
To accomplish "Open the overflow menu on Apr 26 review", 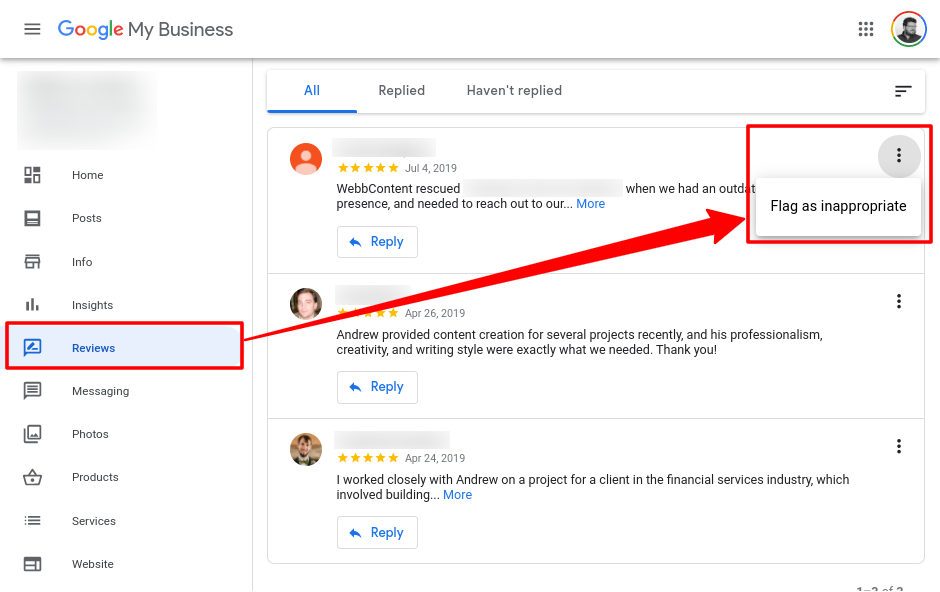I will 899,301.
